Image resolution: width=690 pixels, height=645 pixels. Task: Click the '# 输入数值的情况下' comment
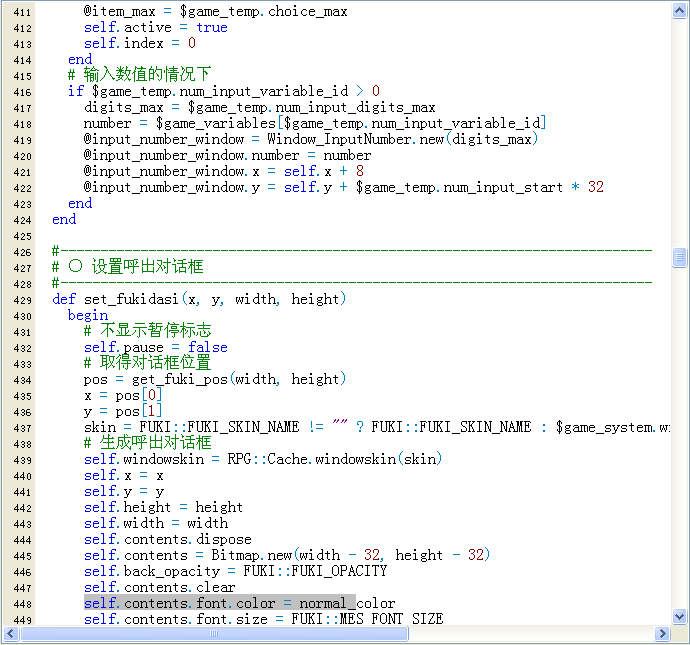click(139, 74)
